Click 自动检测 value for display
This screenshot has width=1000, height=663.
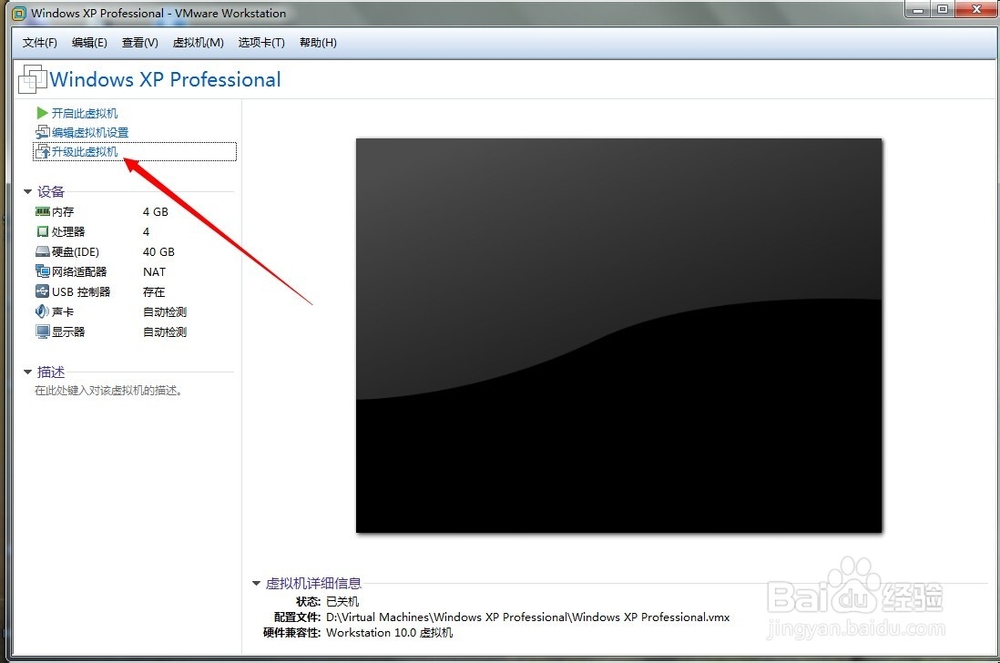pos(165,332)
